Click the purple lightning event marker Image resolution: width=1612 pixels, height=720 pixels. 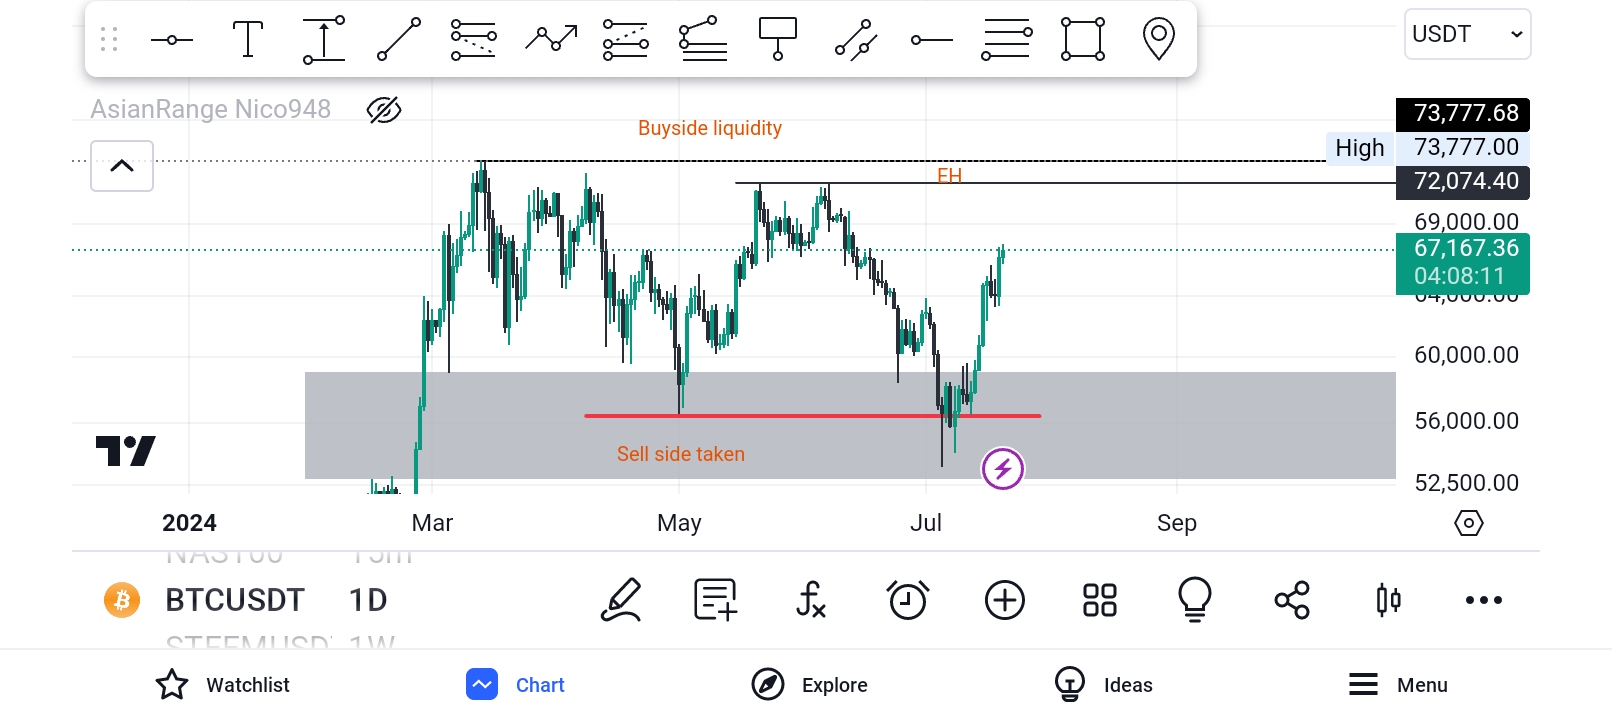1003,468
